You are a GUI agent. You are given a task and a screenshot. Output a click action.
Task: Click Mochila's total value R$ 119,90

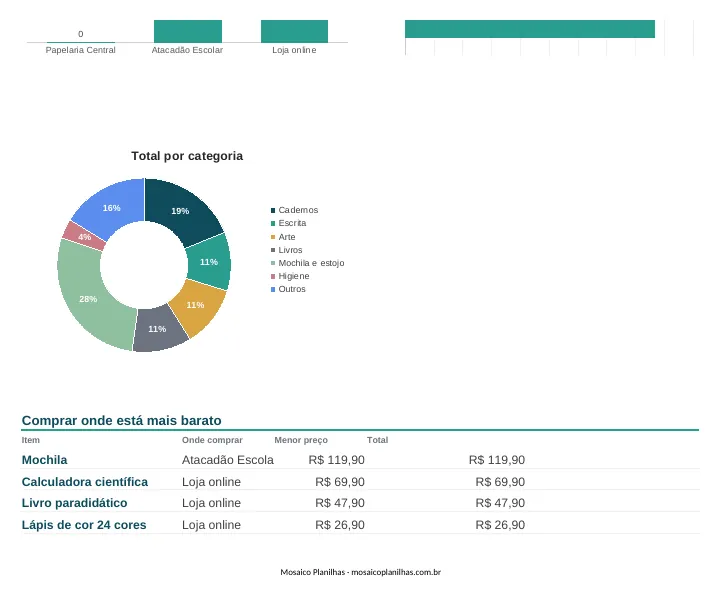pos(497,460)
